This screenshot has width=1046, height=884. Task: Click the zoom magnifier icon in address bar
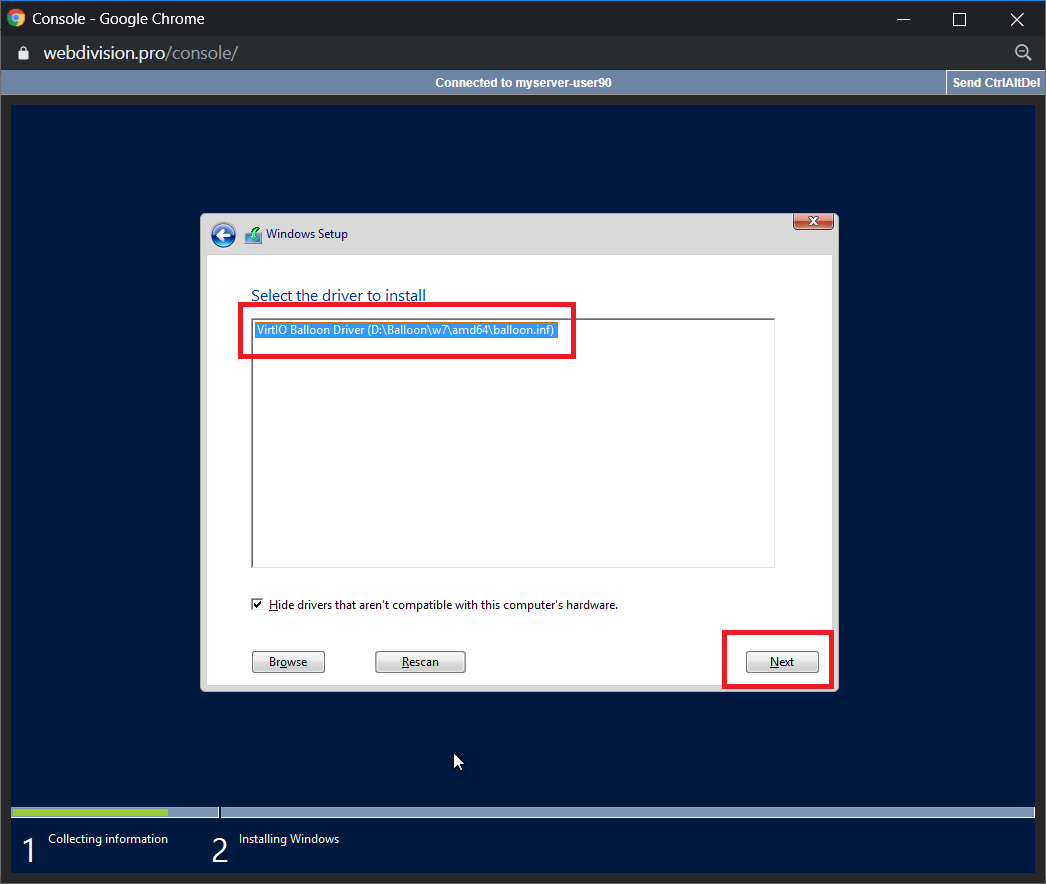point(1022,53)
